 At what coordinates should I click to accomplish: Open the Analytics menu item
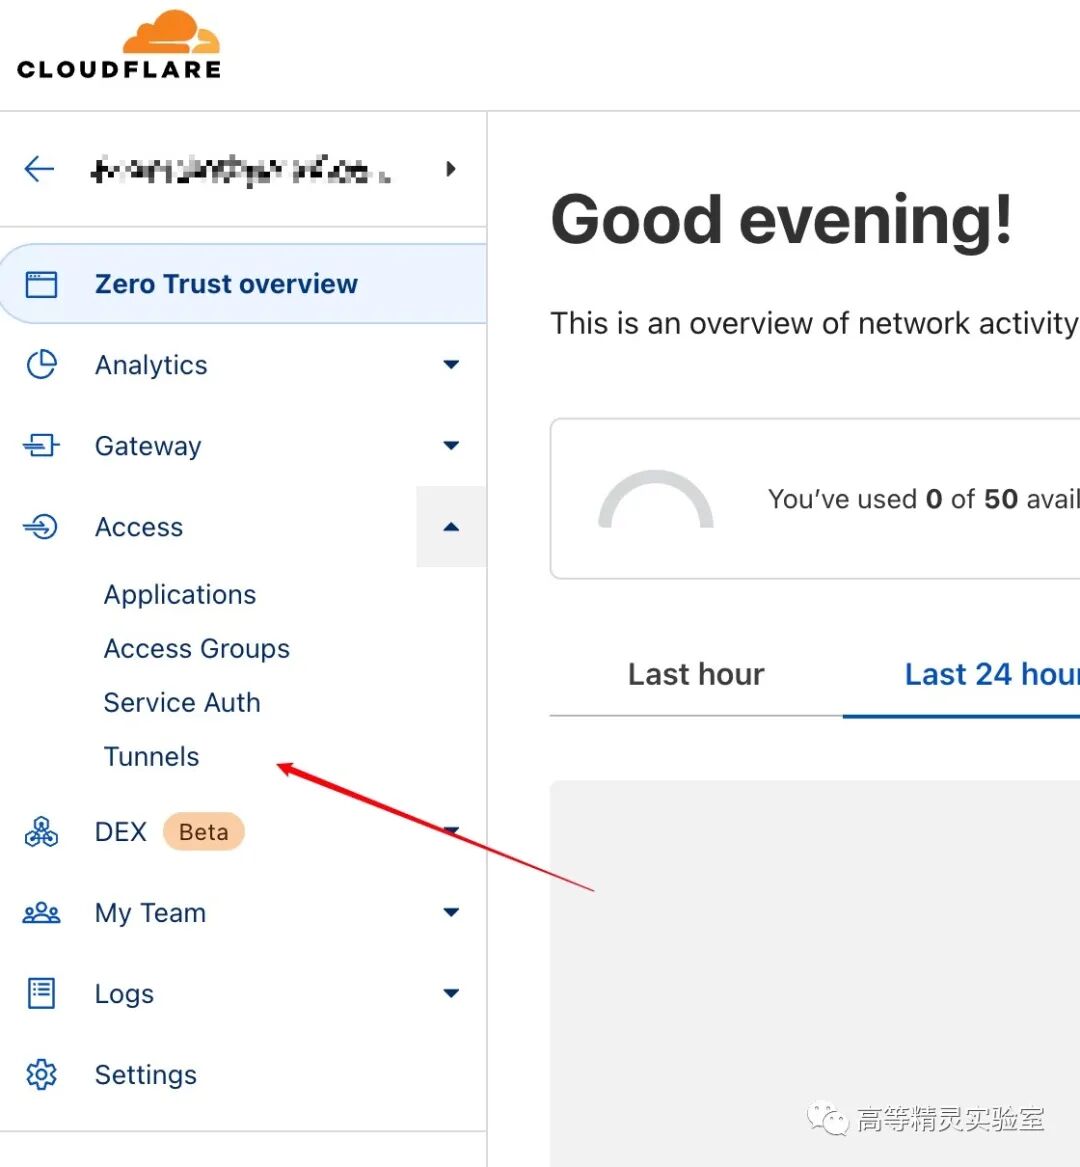click(x=151, y=365)
